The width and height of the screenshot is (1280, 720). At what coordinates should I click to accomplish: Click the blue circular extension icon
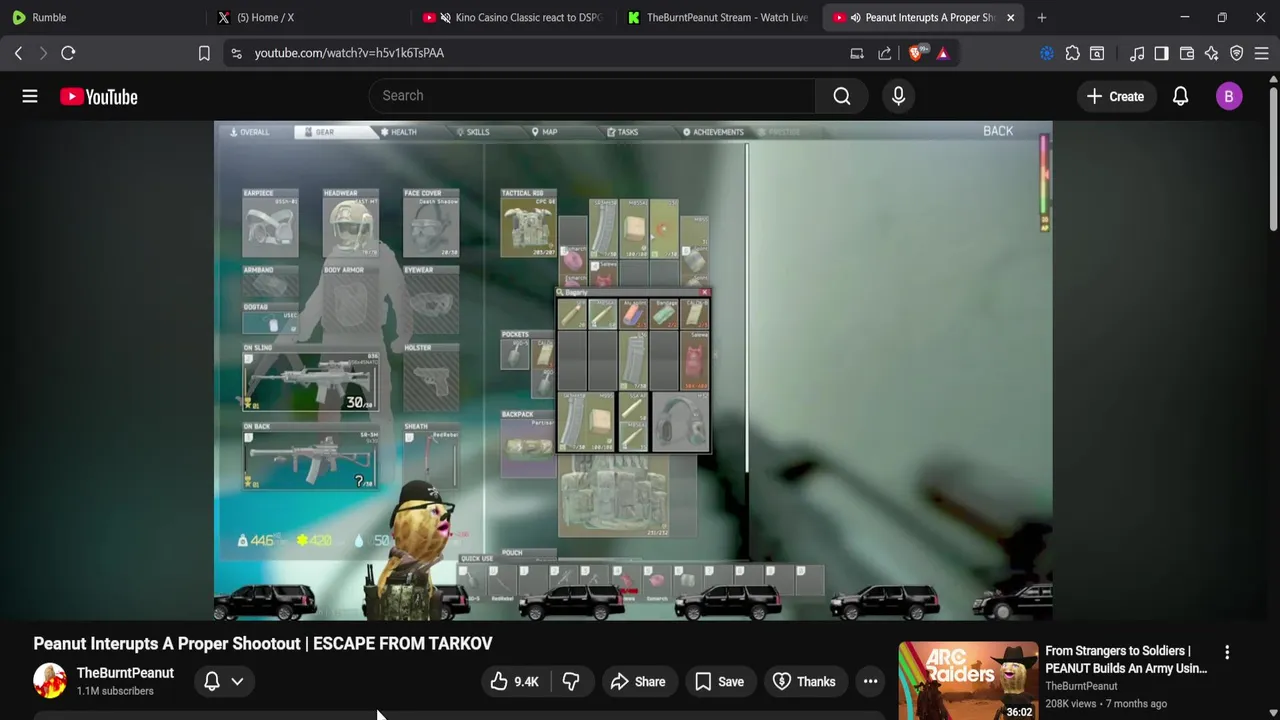coord(1047,53)
